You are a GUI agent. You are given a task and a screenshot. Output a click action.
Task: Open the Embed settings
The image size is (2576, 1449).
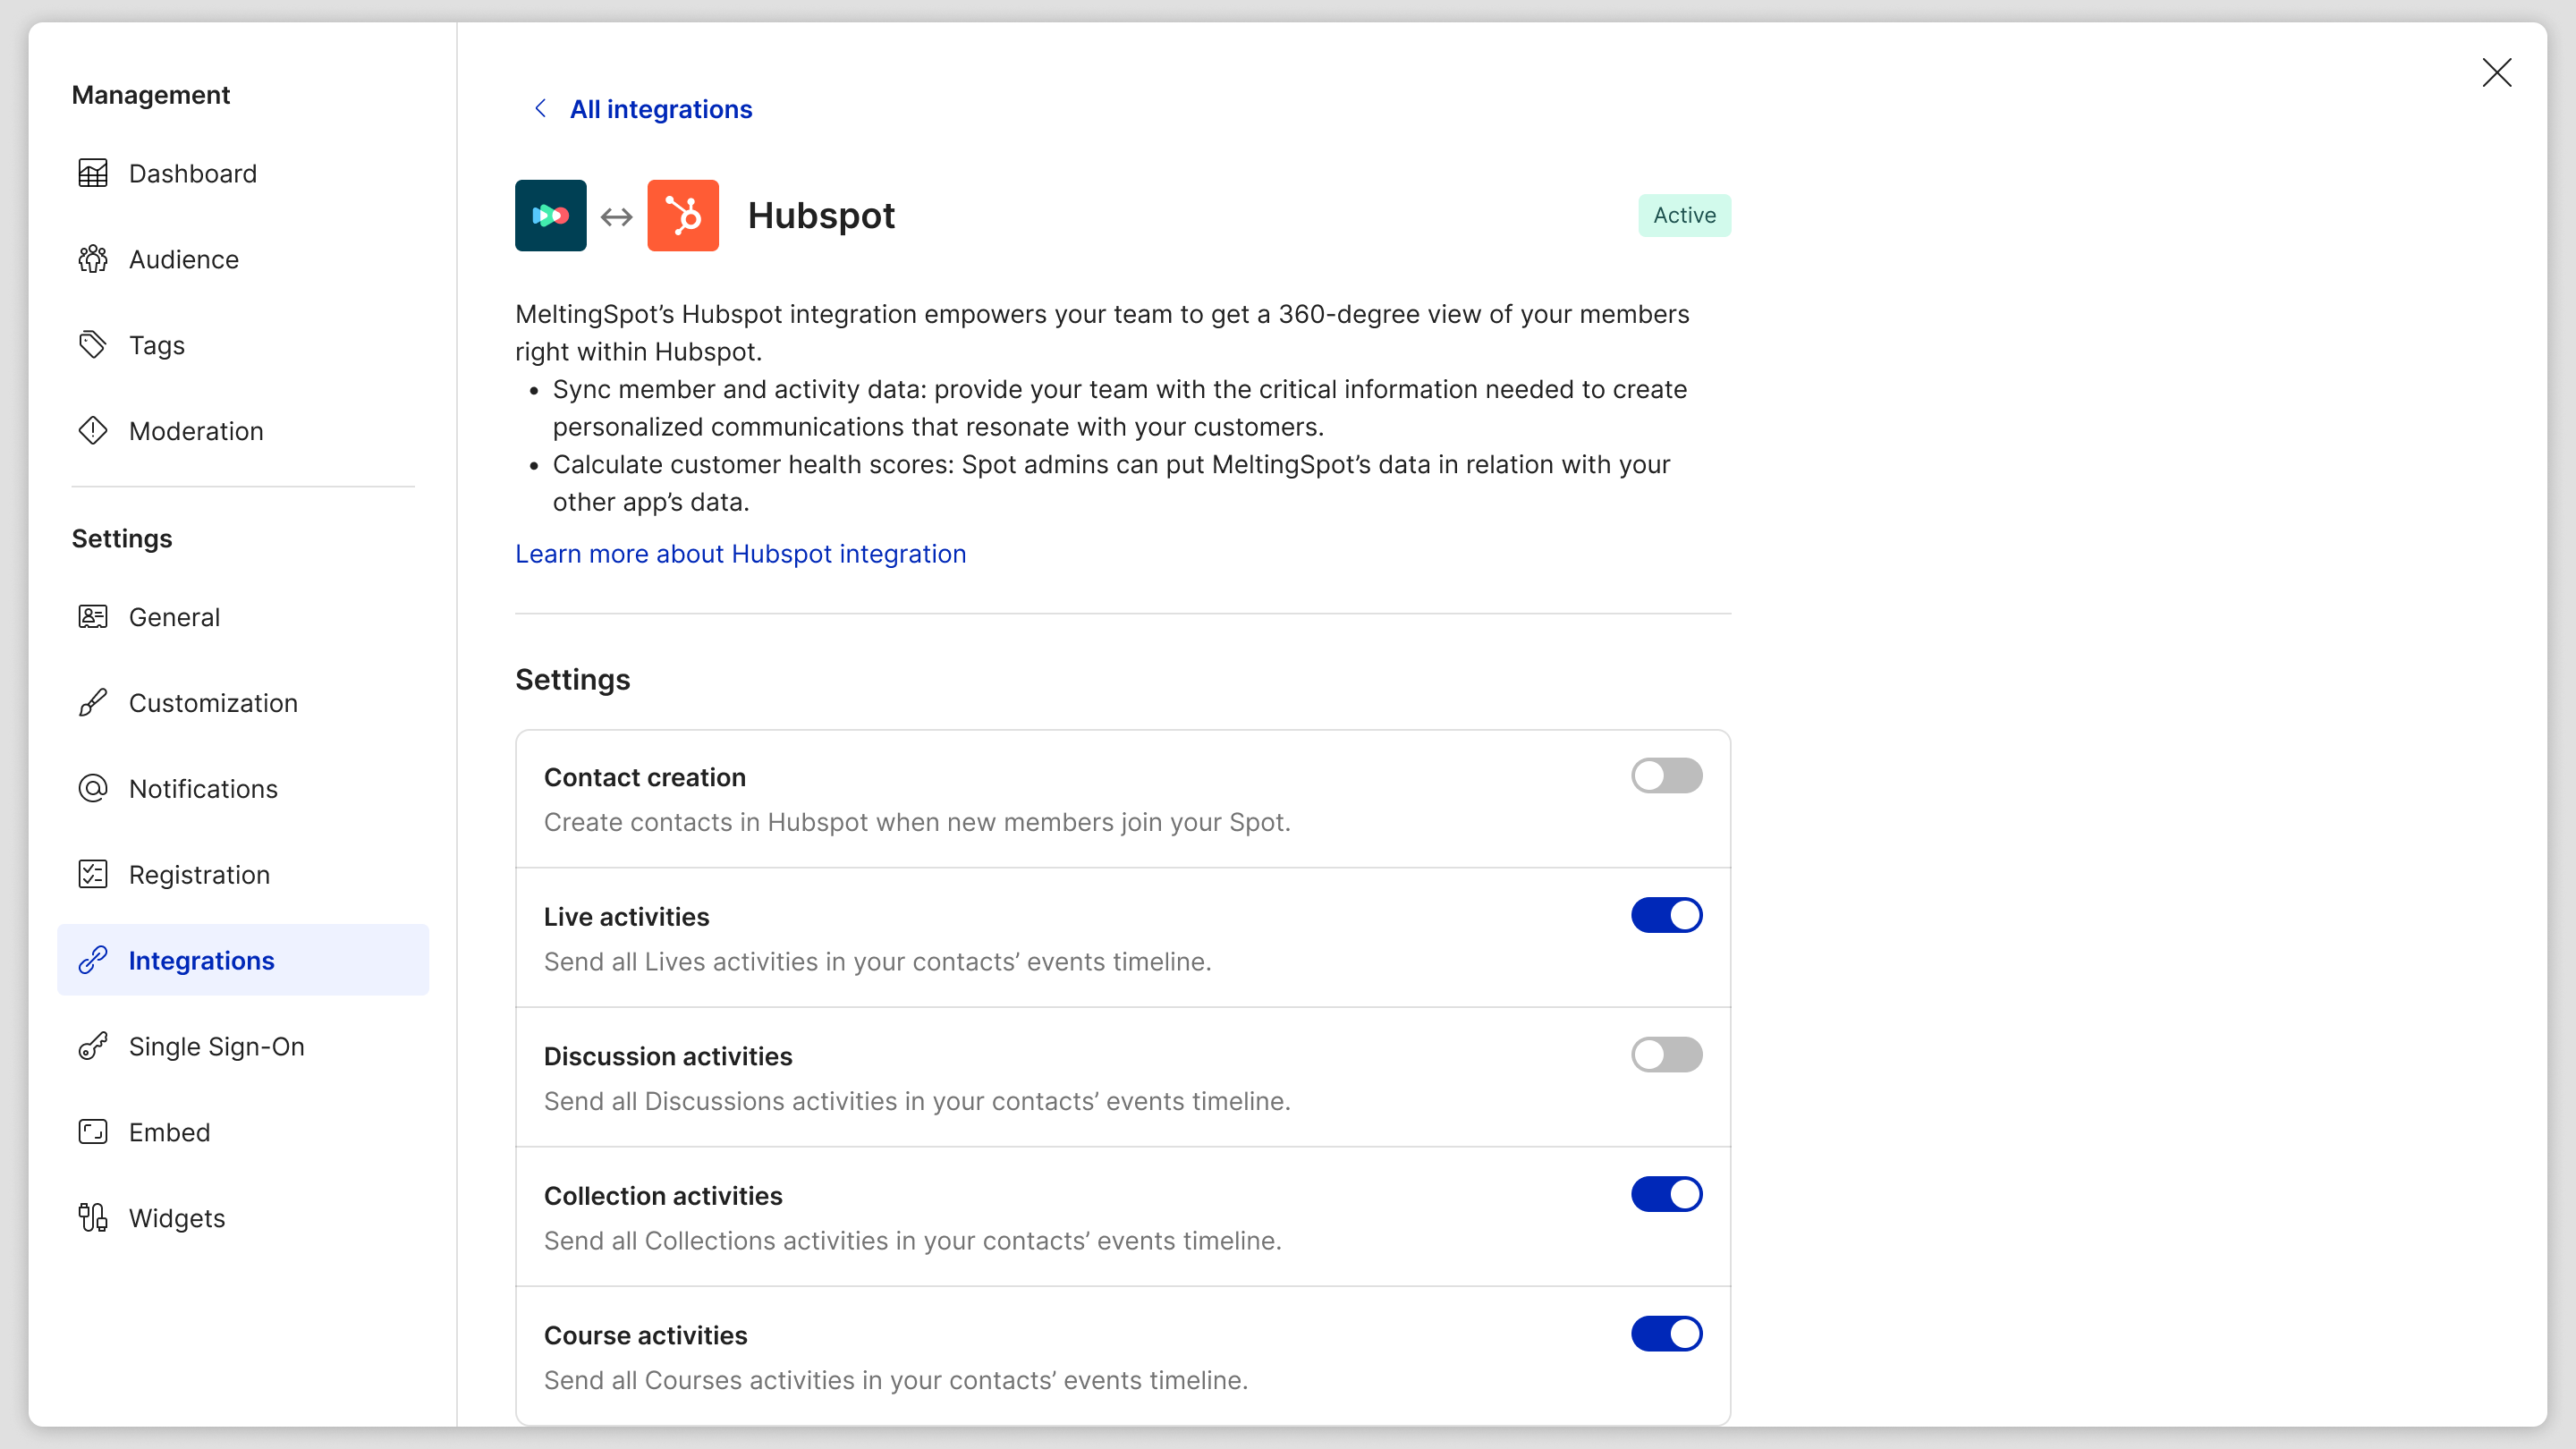(x=170, y=1132)
